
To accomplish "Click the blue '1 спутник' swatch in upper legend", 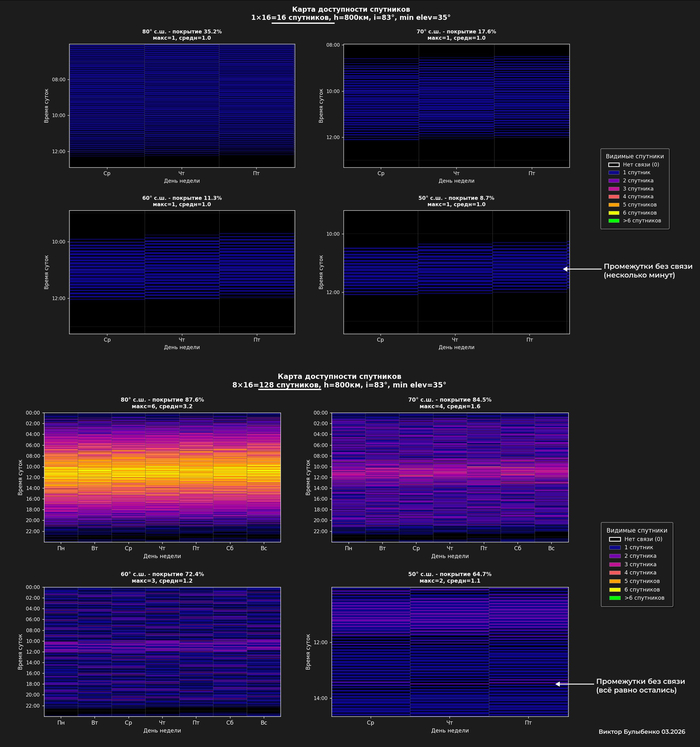I will tap(614, 173).
